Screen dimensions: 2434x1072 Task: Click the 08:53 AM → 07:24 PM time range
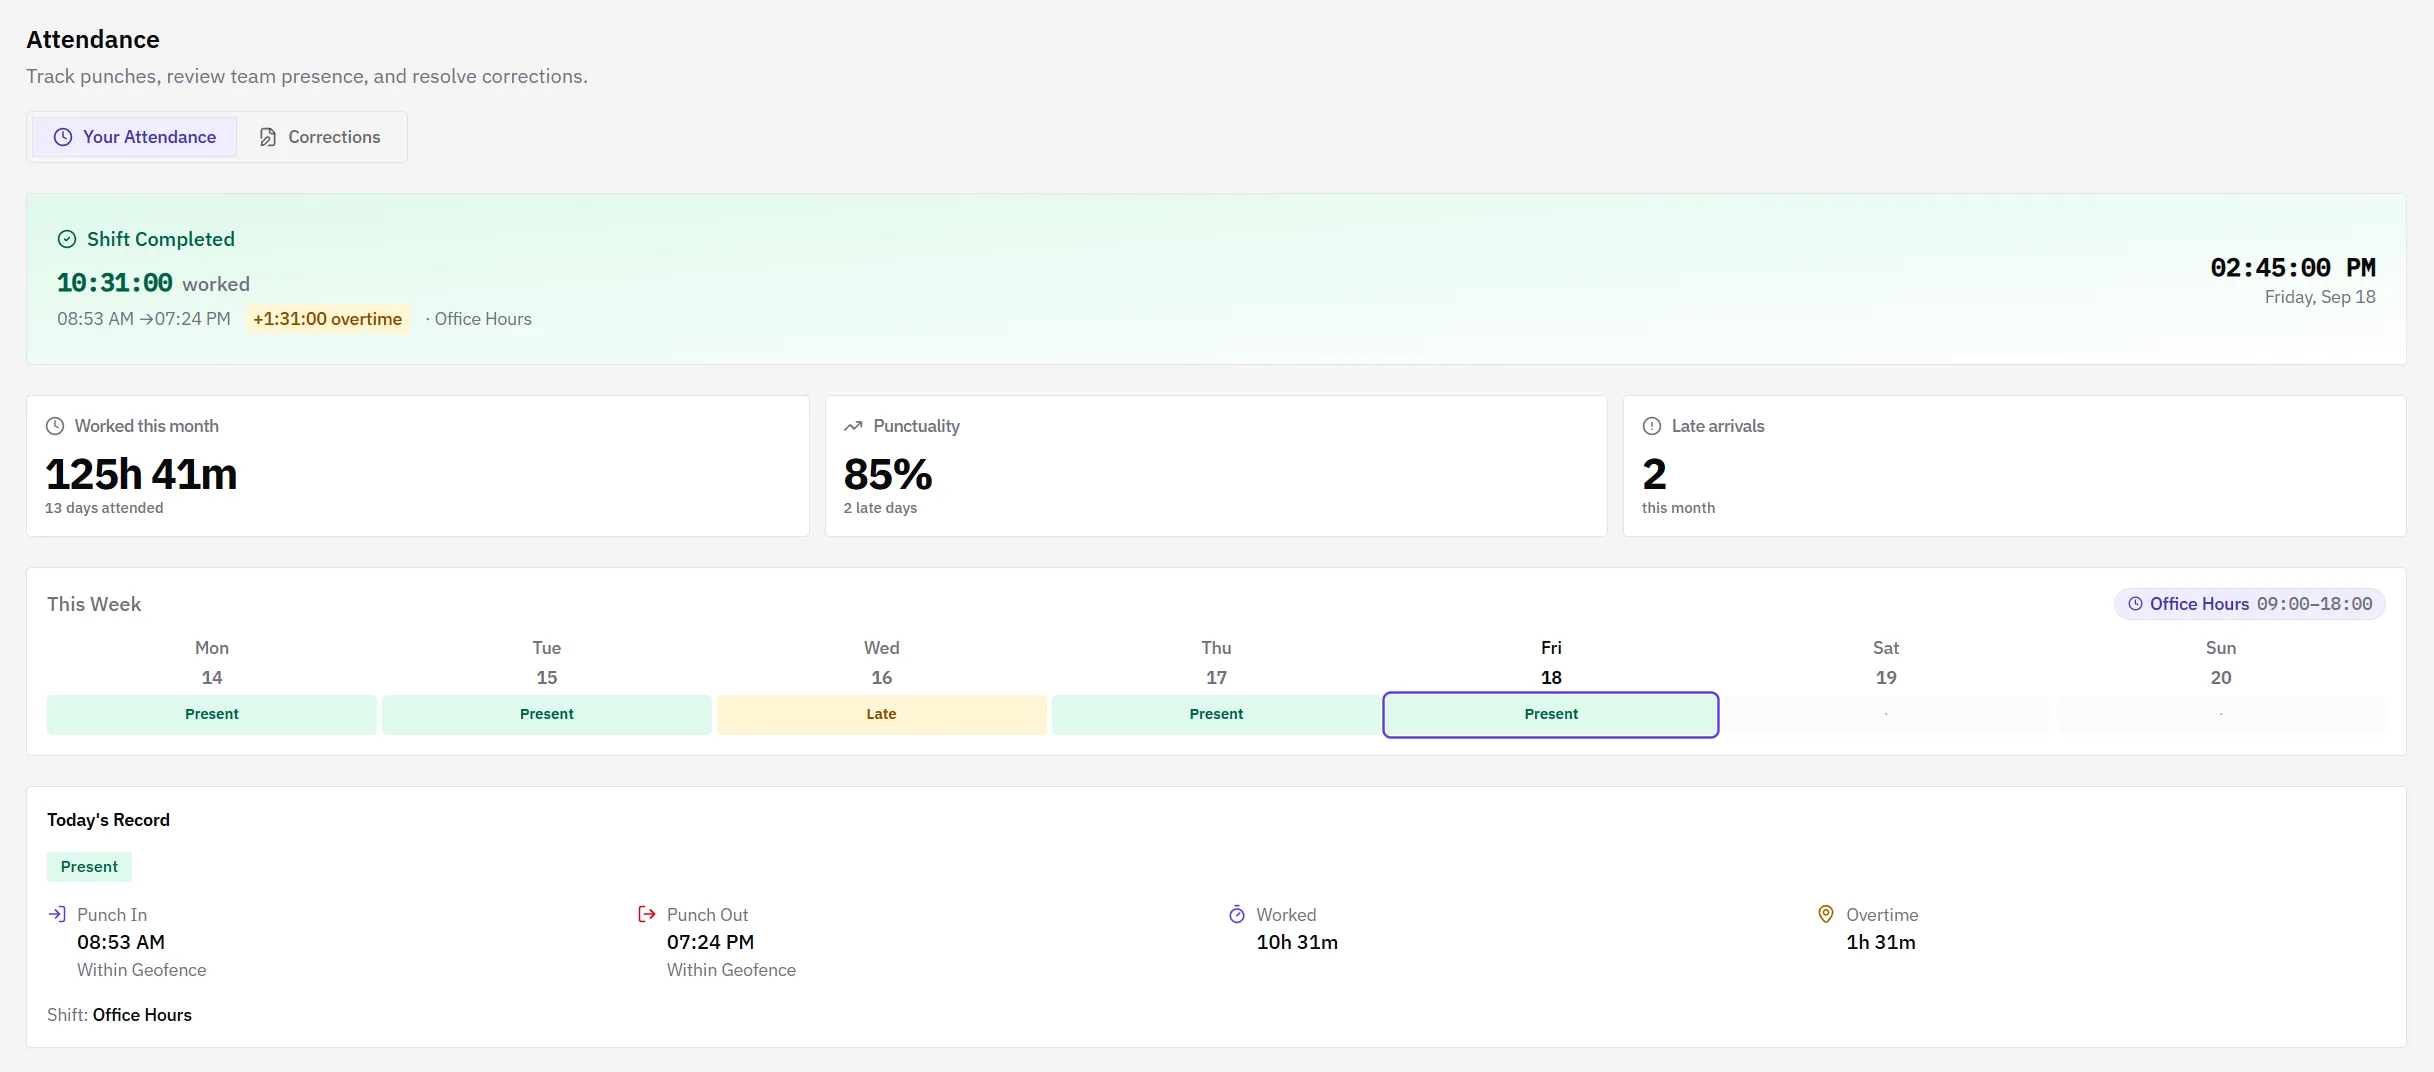coord(144,319)
